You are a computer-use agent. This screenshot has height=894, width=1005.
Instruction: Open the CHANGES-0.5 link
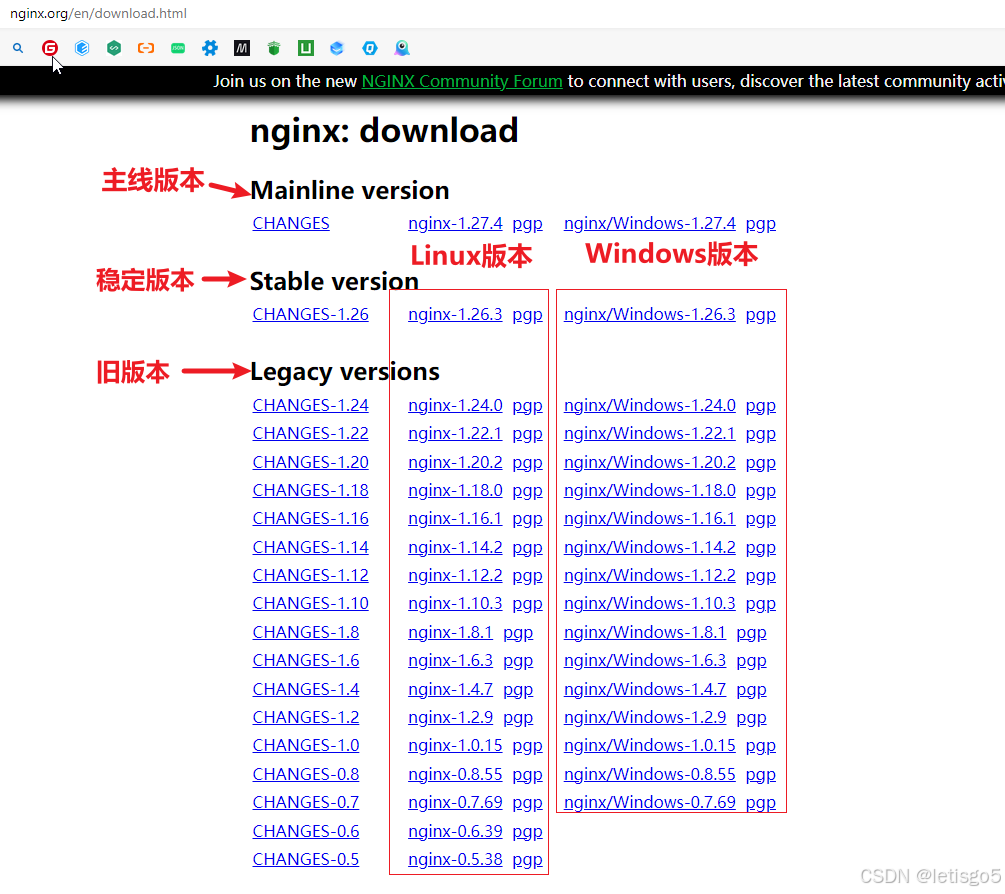(x=306, y=860)
